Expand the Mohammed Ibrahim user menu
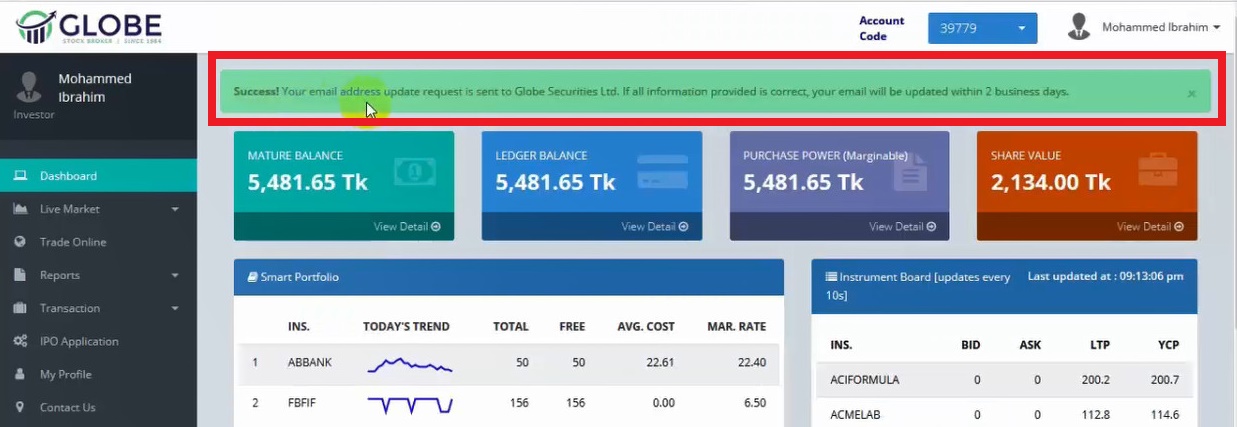 [1160, 28]
